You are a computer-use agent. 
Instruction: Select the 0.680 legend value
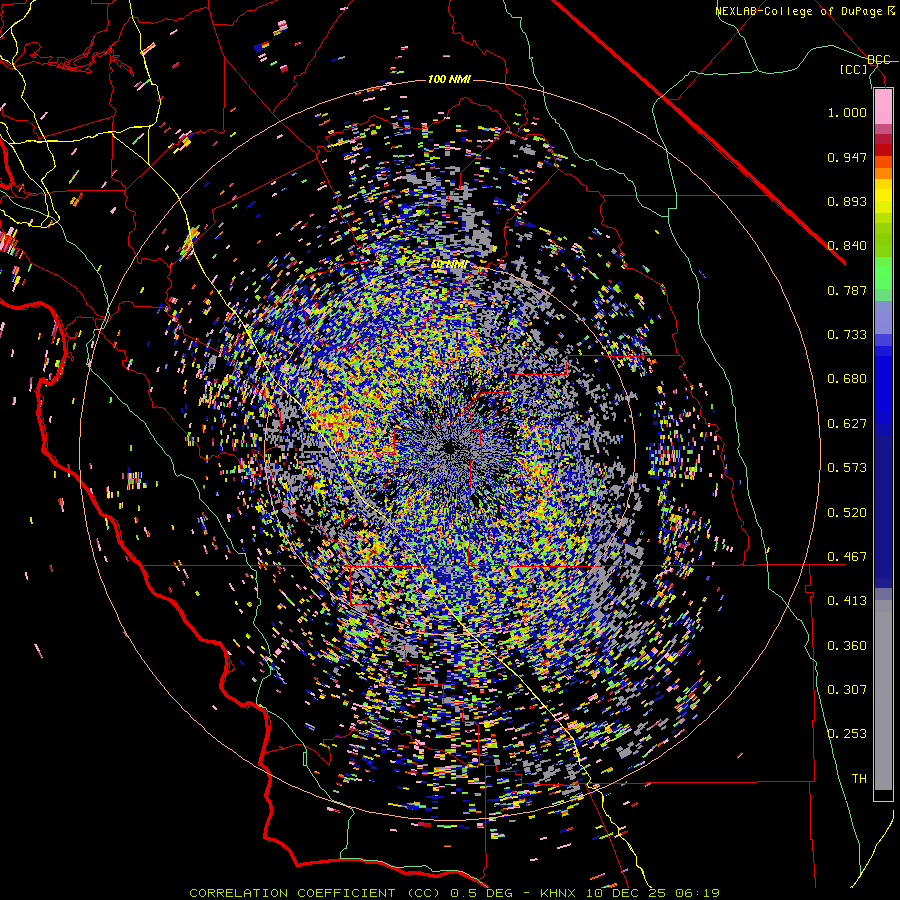847,379
